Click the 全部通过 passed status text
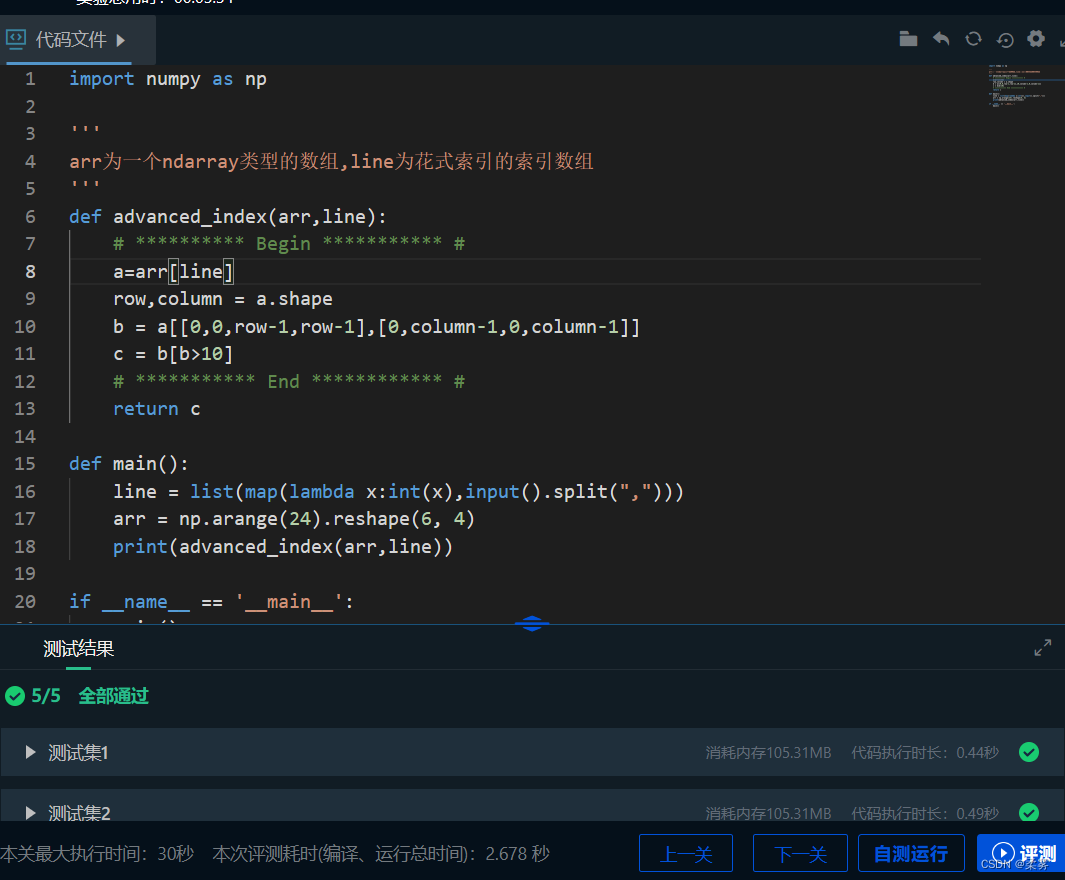The image size is (1065, 880). click(x=113, y=695)
